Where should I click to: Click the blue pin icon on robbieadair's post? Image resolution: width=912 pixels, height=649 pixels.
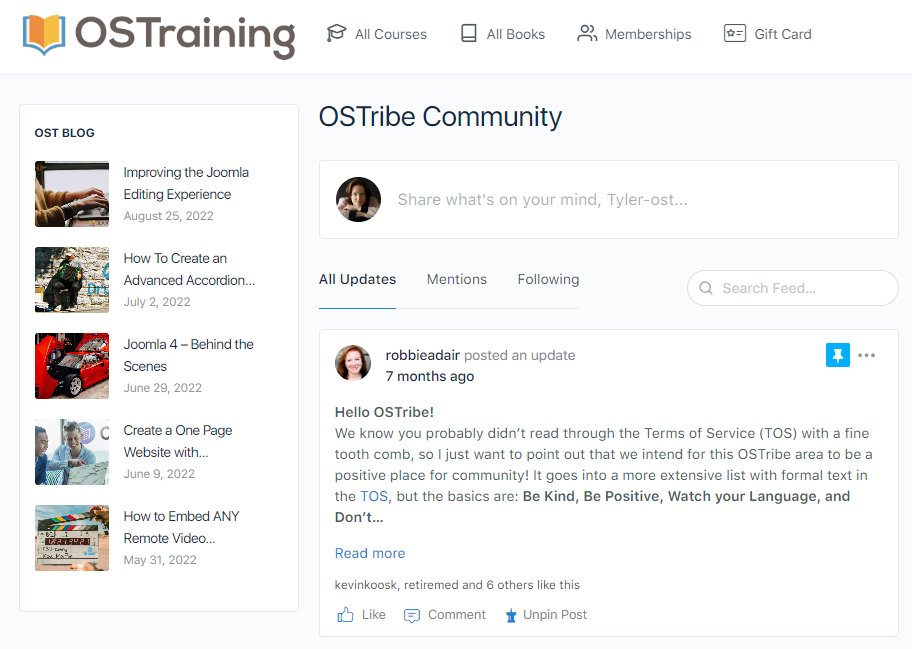pos(838,355)
